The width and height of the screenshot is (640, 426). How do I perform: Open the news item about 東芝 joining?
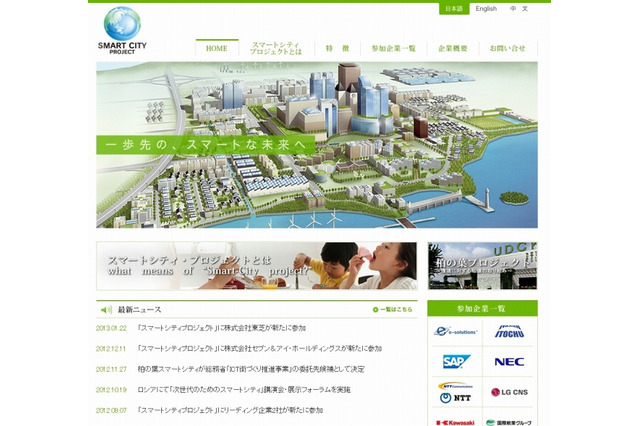[x=222, y=328]
